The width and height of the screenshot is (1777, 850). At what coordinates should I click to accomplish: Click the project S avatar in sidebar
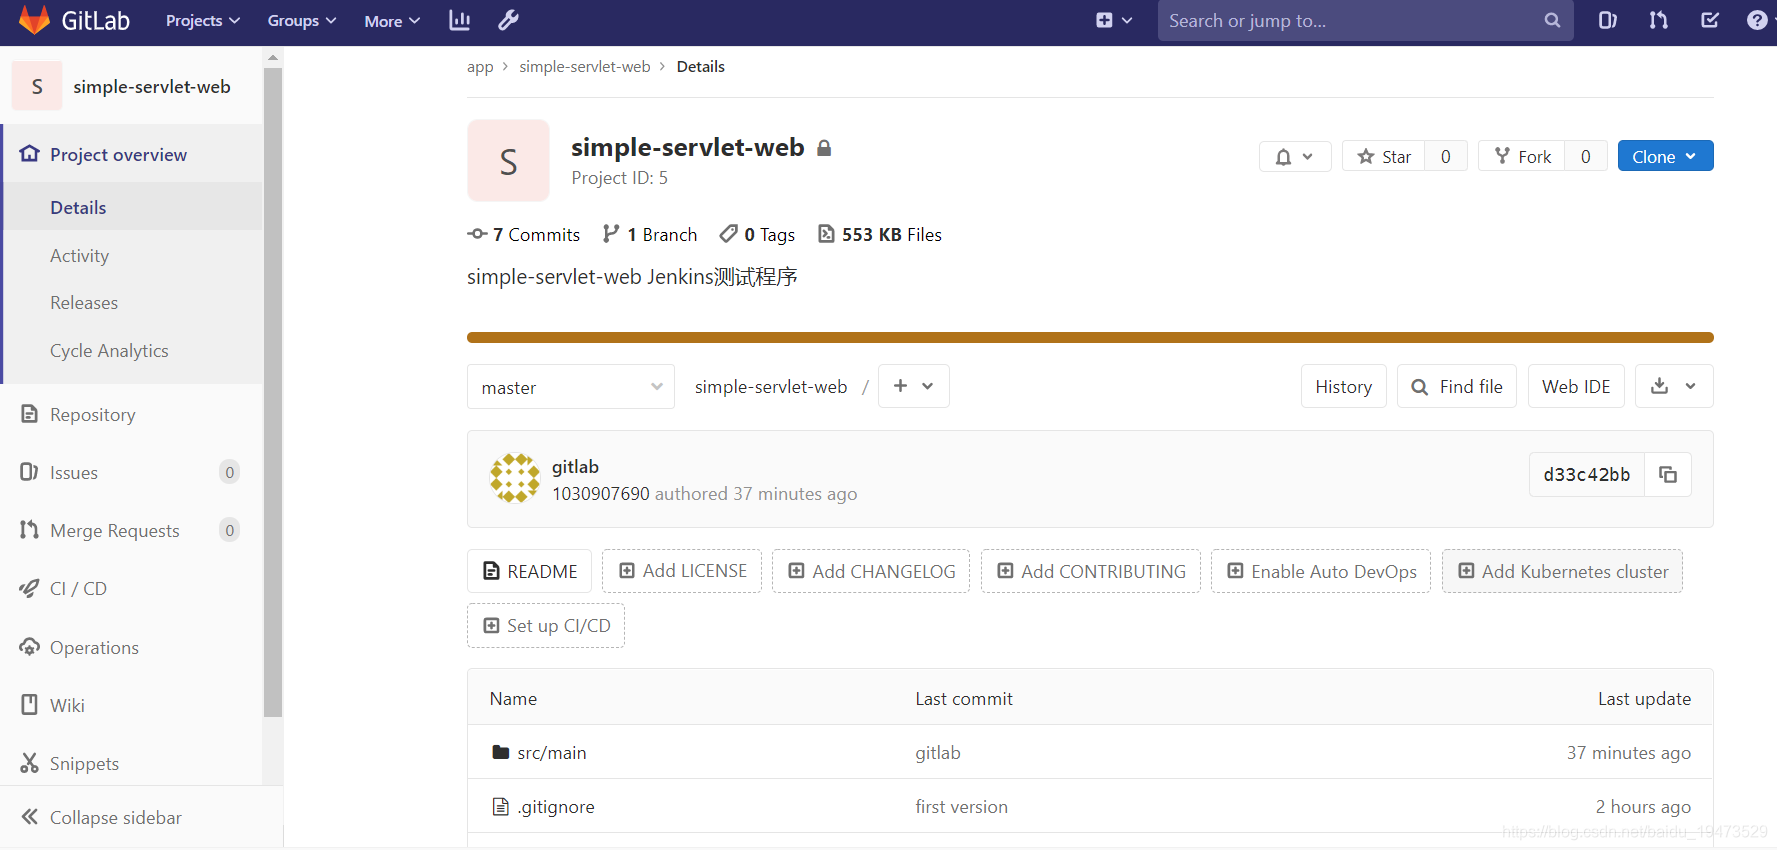[37, 86]
